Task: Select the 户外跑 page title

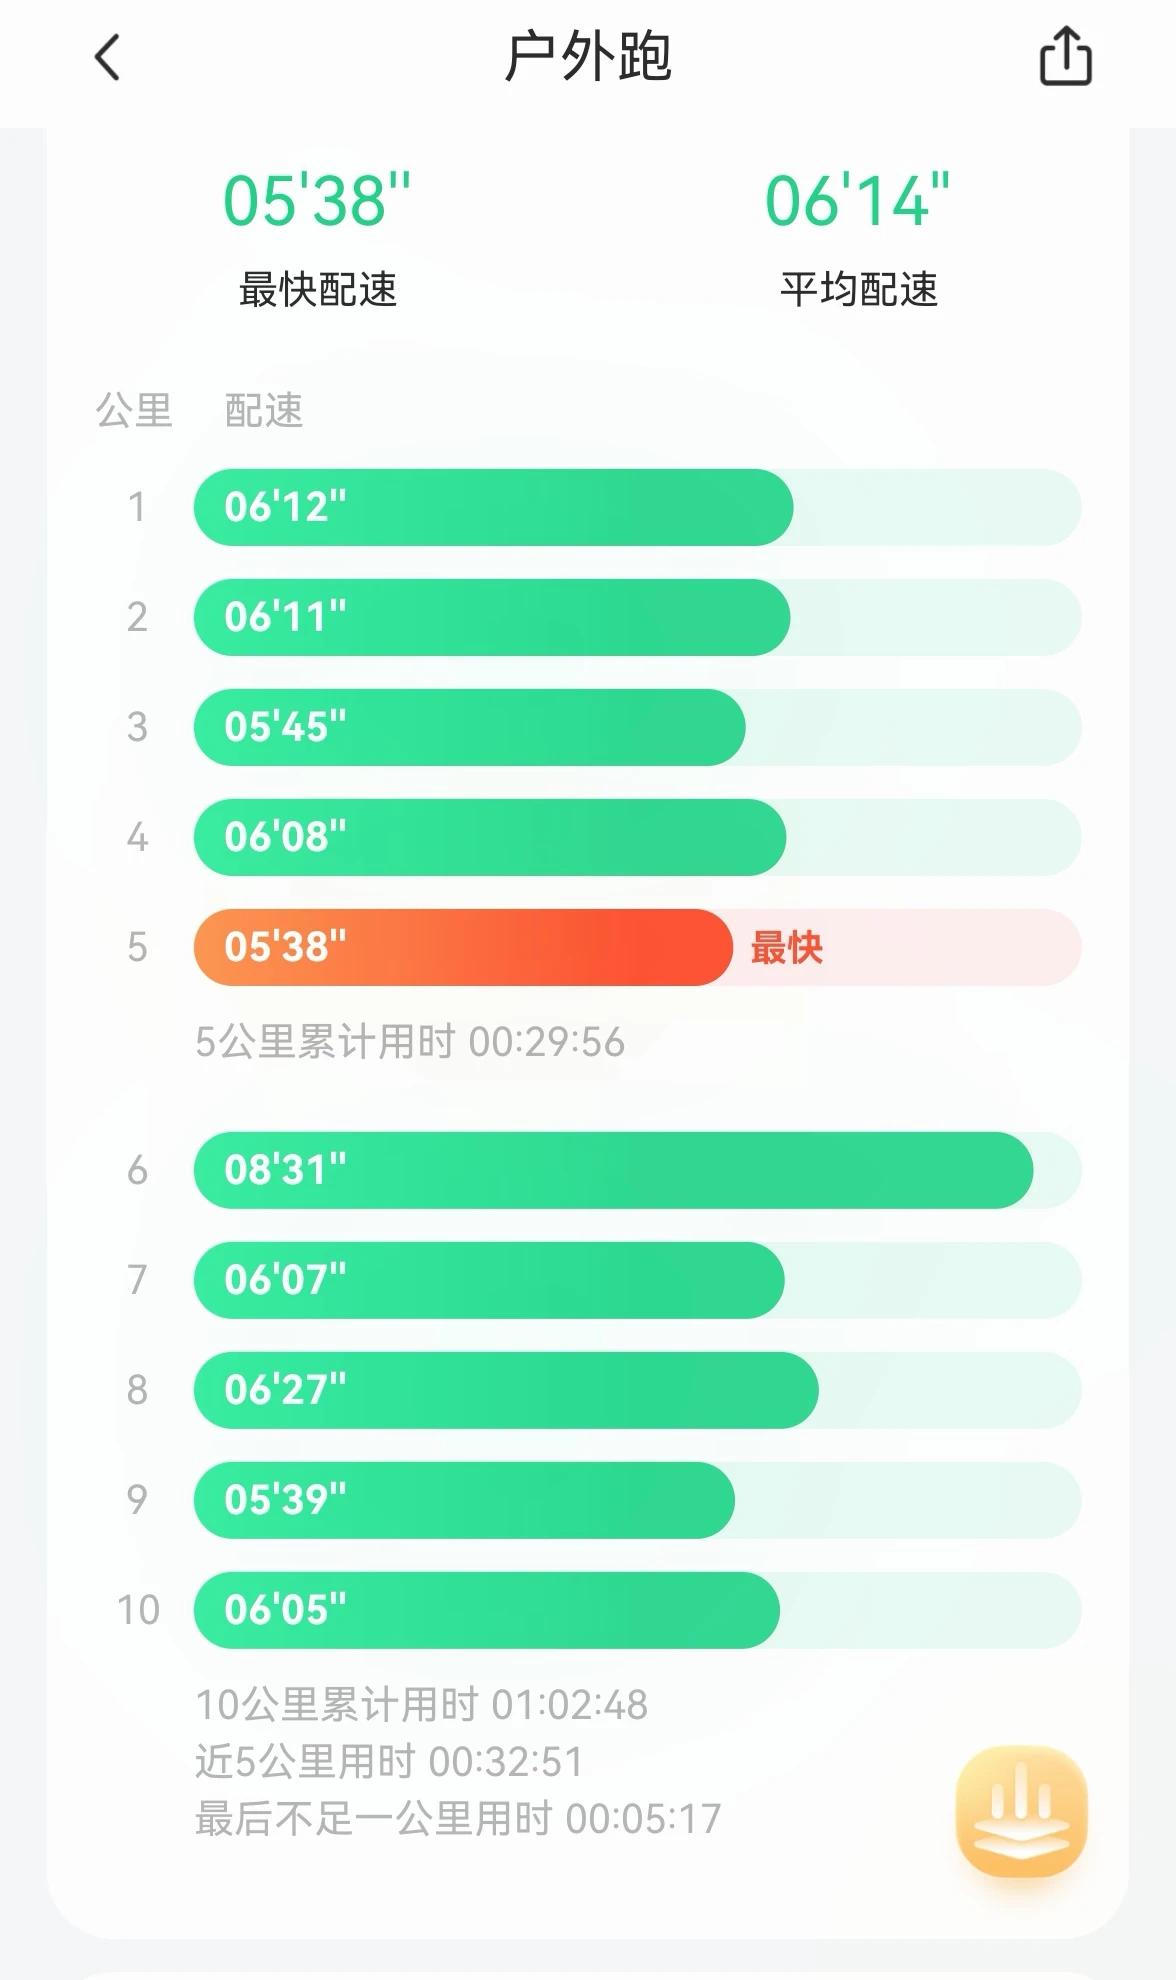Action: click(x=588, y=57)
